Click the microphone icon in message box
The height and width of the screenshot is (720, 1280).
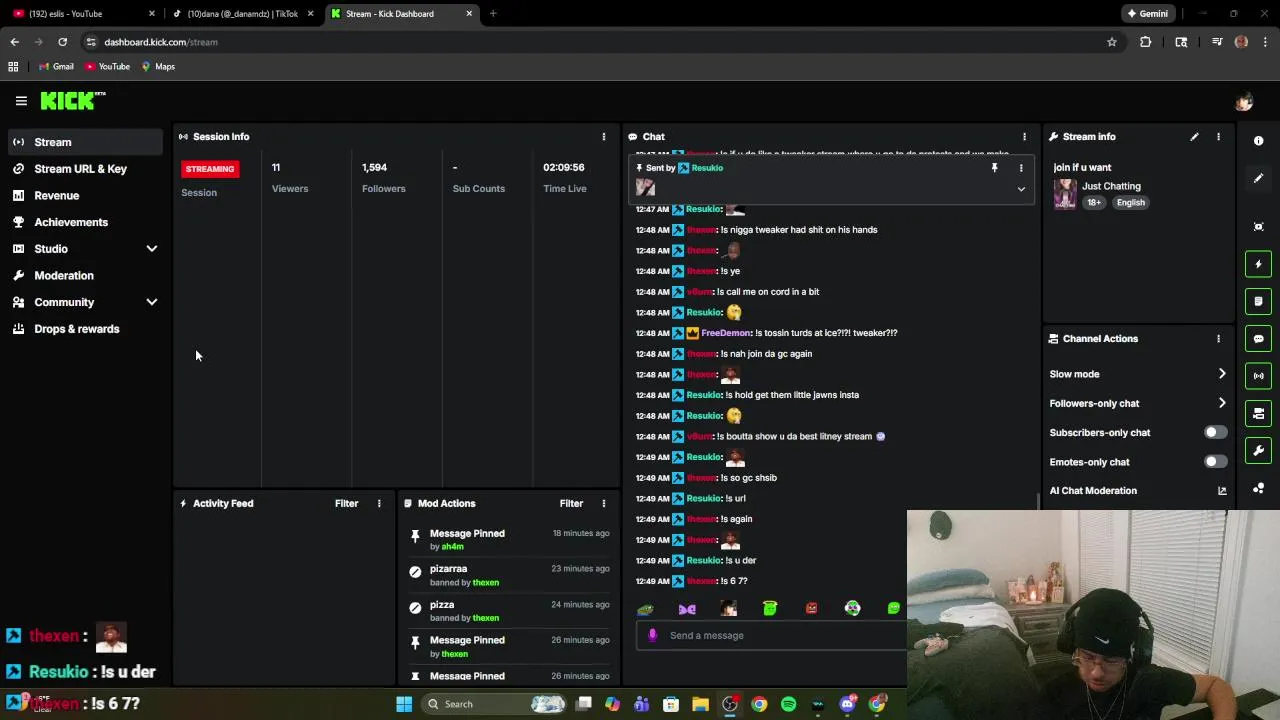point(652,635)
